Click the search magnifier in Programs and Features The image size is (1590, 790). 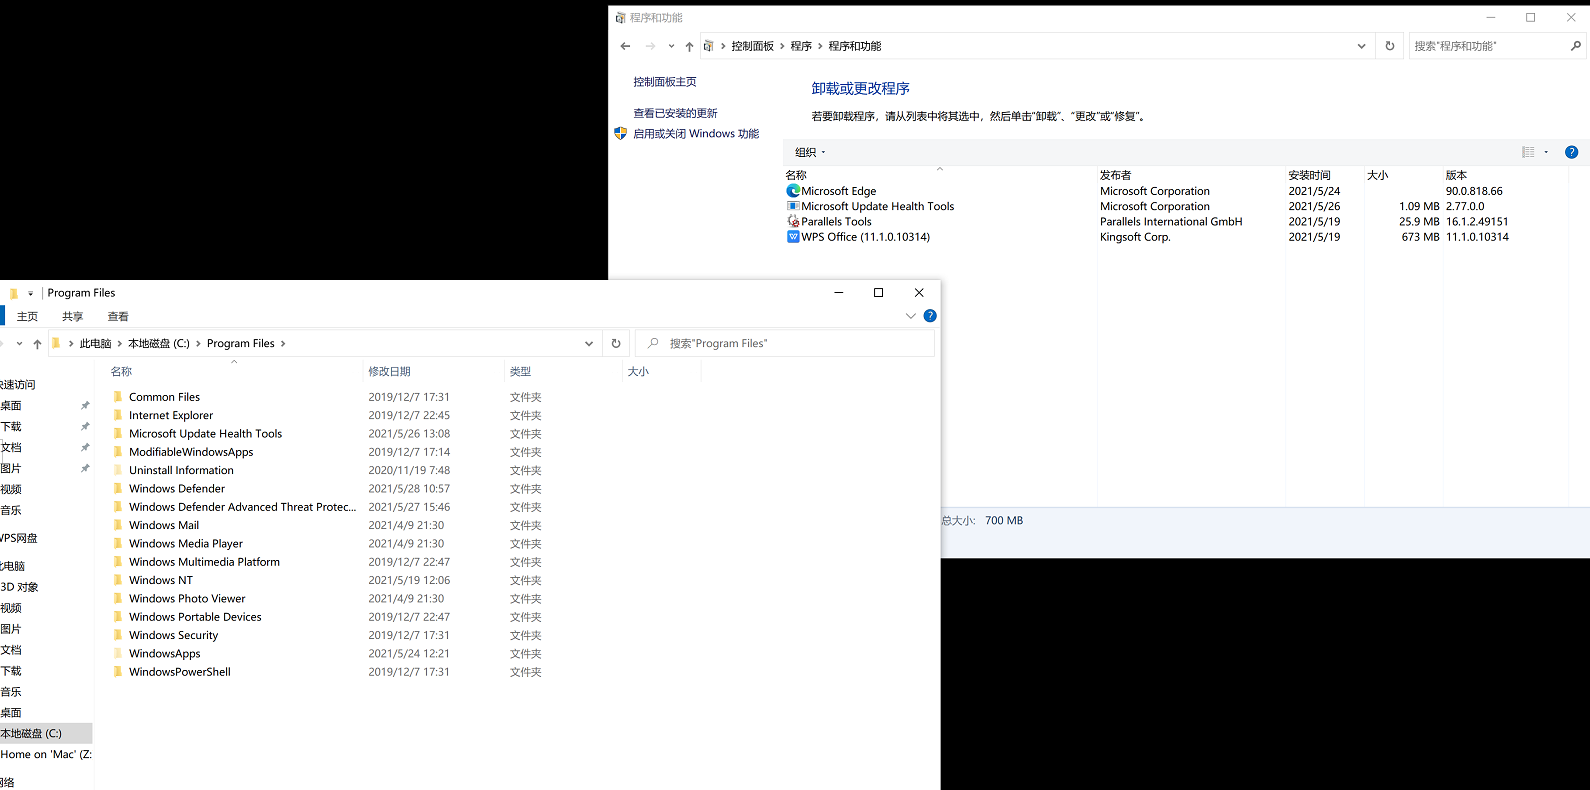point(1576,46)
